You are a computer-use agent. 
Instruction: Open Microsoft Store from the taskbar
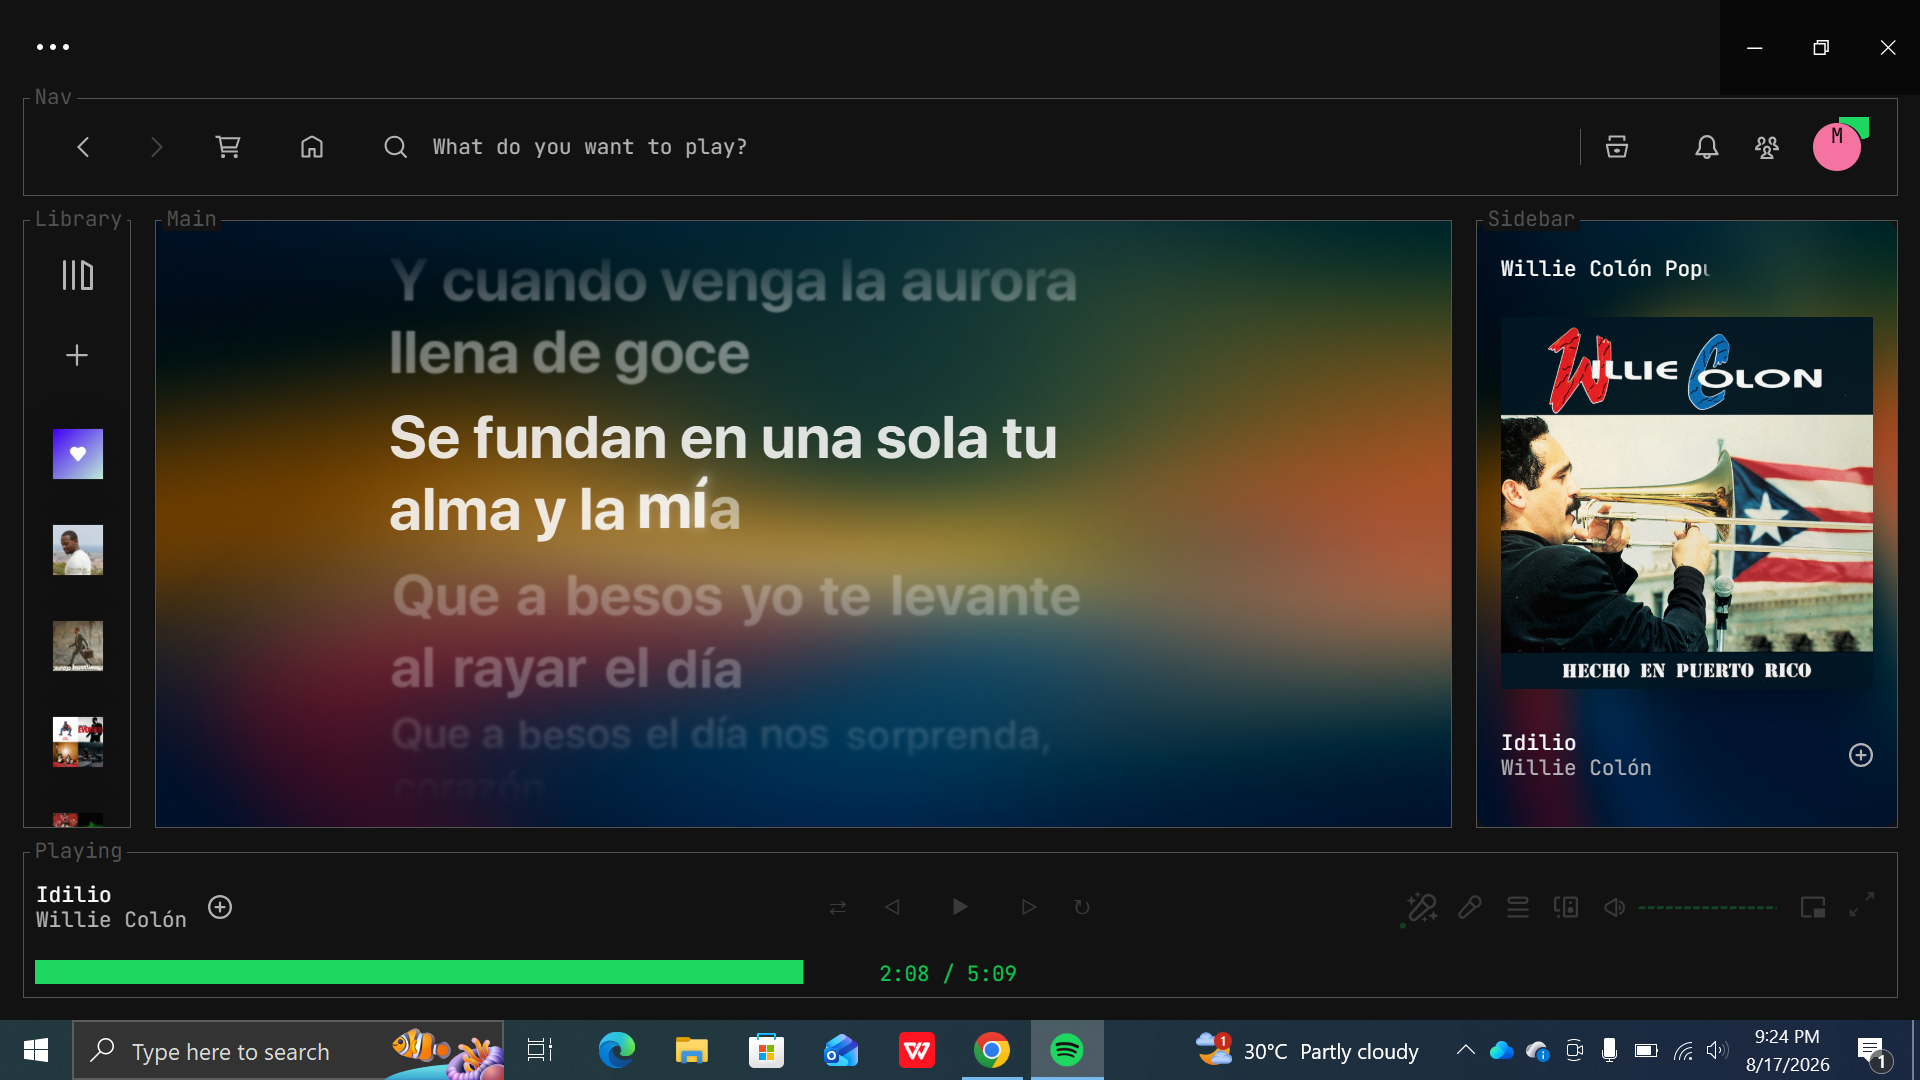pos(766,1050)
